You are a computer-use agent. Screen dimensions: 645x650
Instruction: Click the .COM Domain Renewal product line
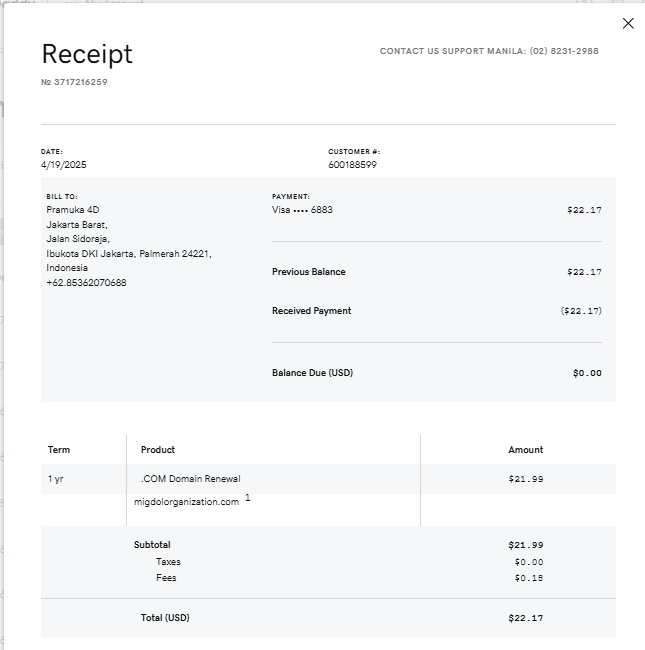pyautogui.click(x=191, y=479)
